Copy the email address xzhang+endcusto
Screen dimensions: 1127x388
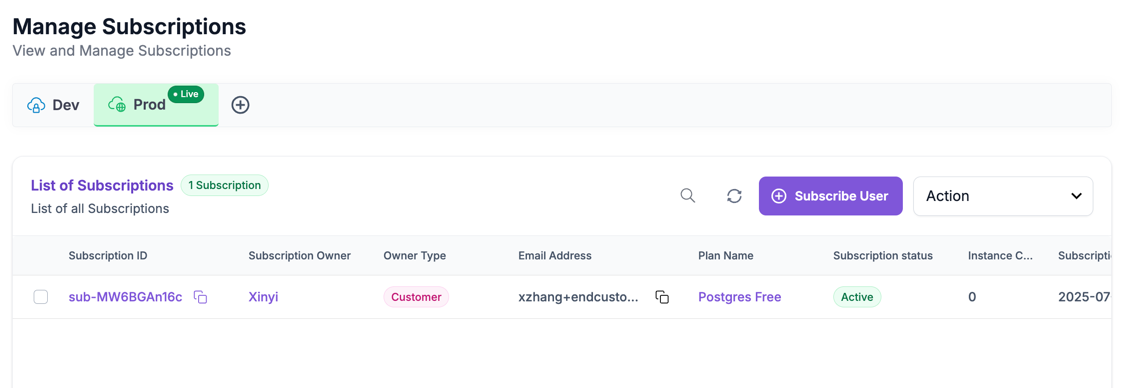click(662, 297)
